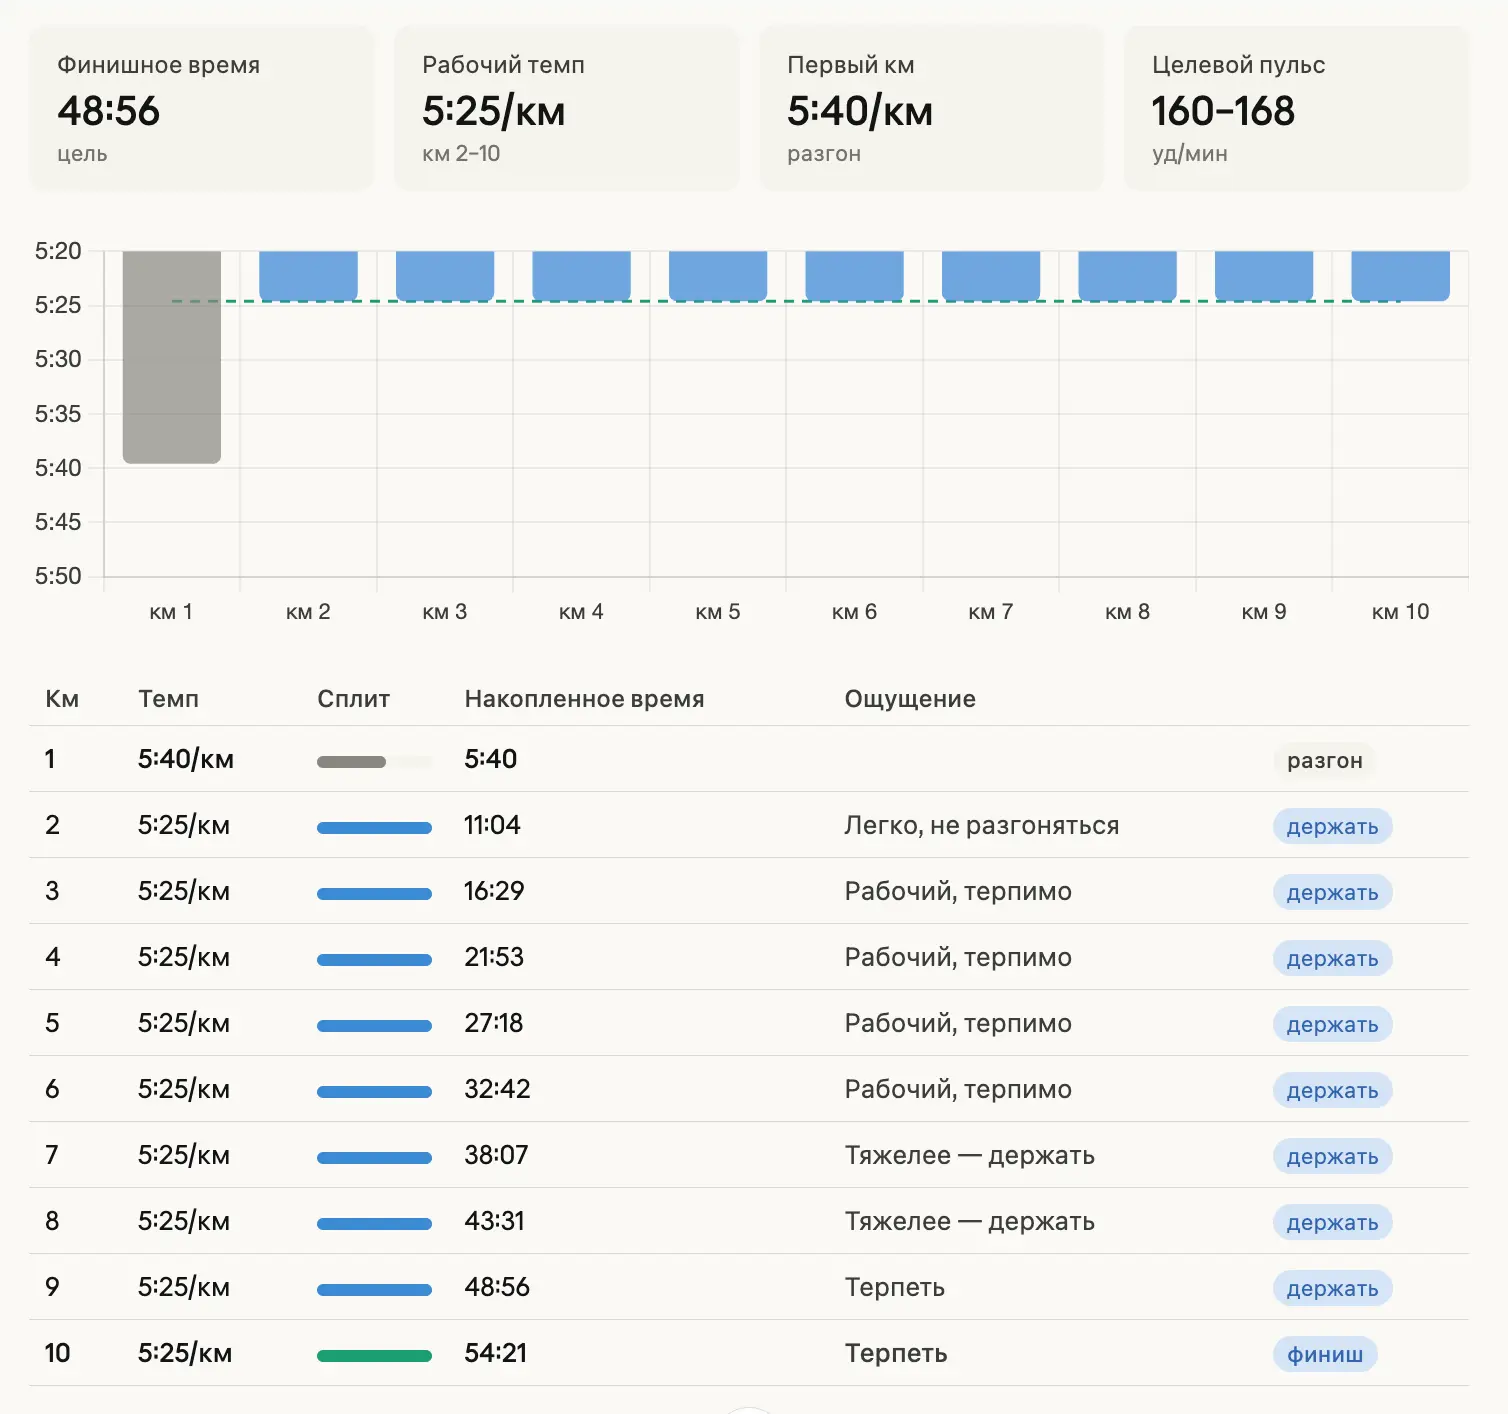Click the держать badge in row 6

pyautogui.click(x=1332, y=1091)
